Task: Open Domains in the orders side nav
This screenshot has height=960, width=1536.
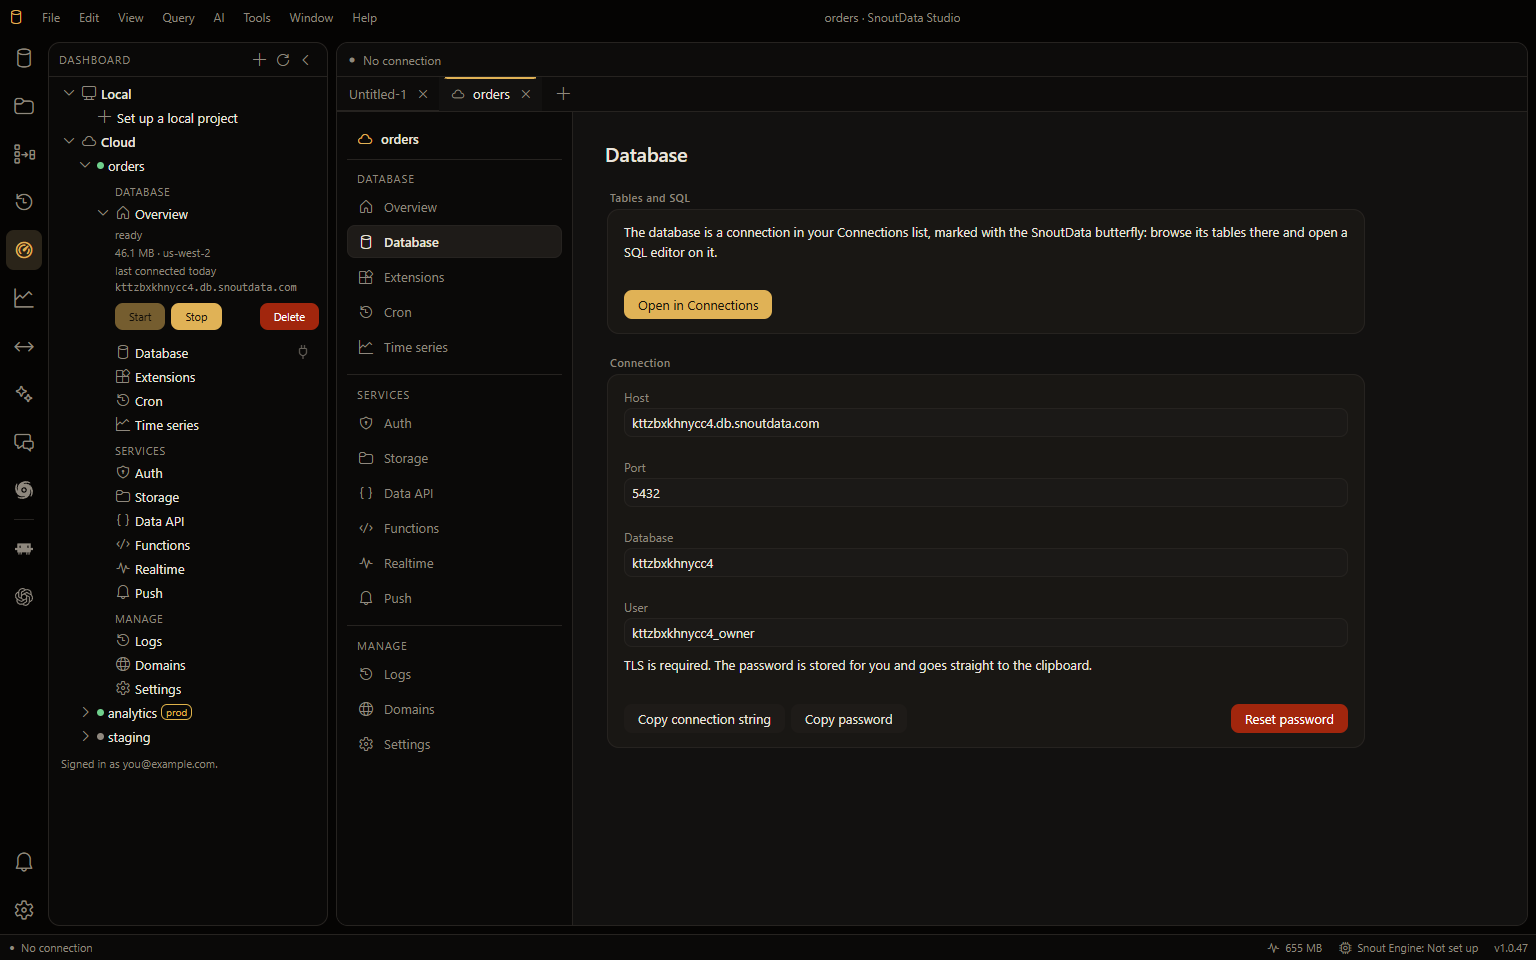Action: click(x=454, y=709)
